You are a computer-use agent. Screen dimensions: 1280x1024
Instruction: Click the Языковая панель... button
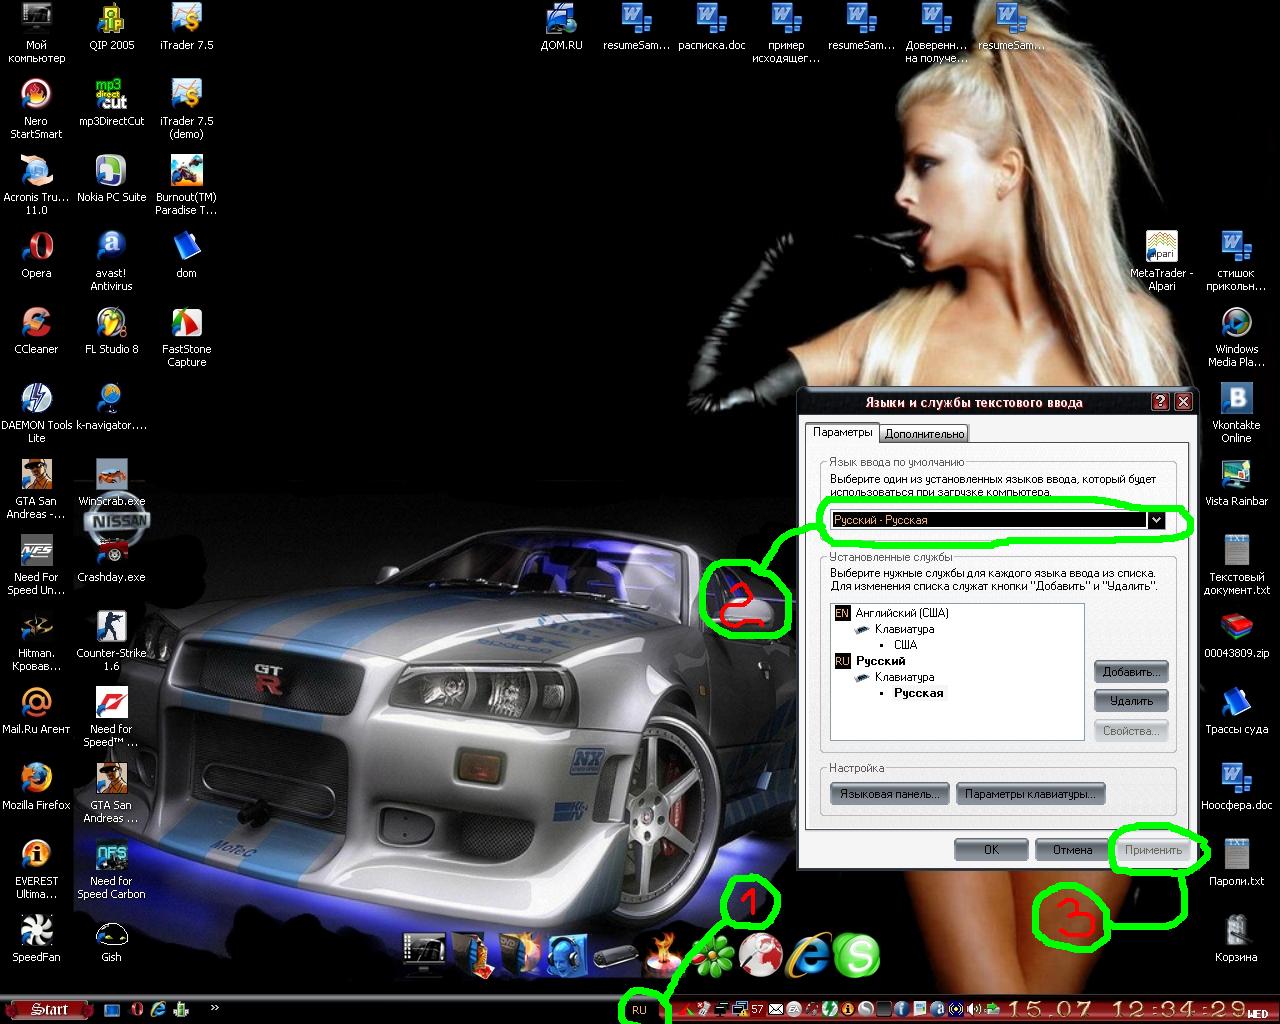point(889,794)
